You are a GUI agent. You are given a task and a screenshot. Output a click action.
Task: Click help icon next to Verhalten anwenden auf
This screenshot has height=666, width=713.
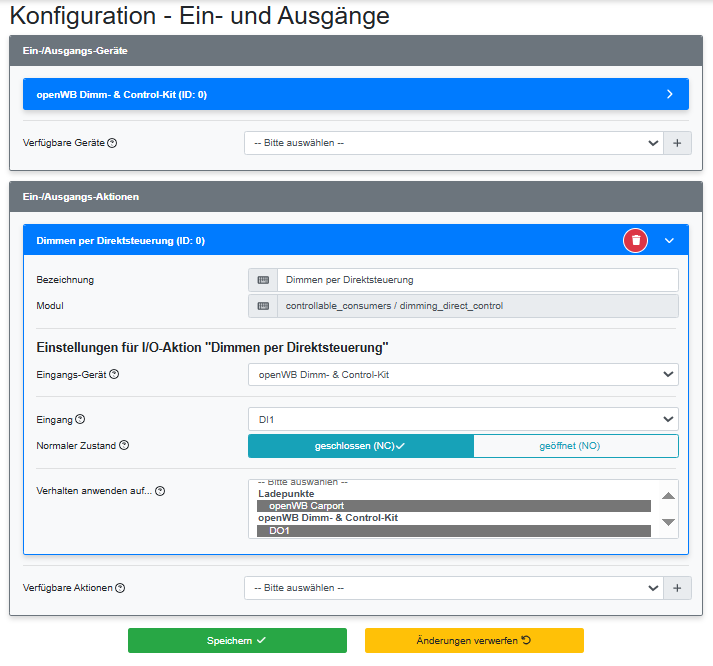(160, 491)
